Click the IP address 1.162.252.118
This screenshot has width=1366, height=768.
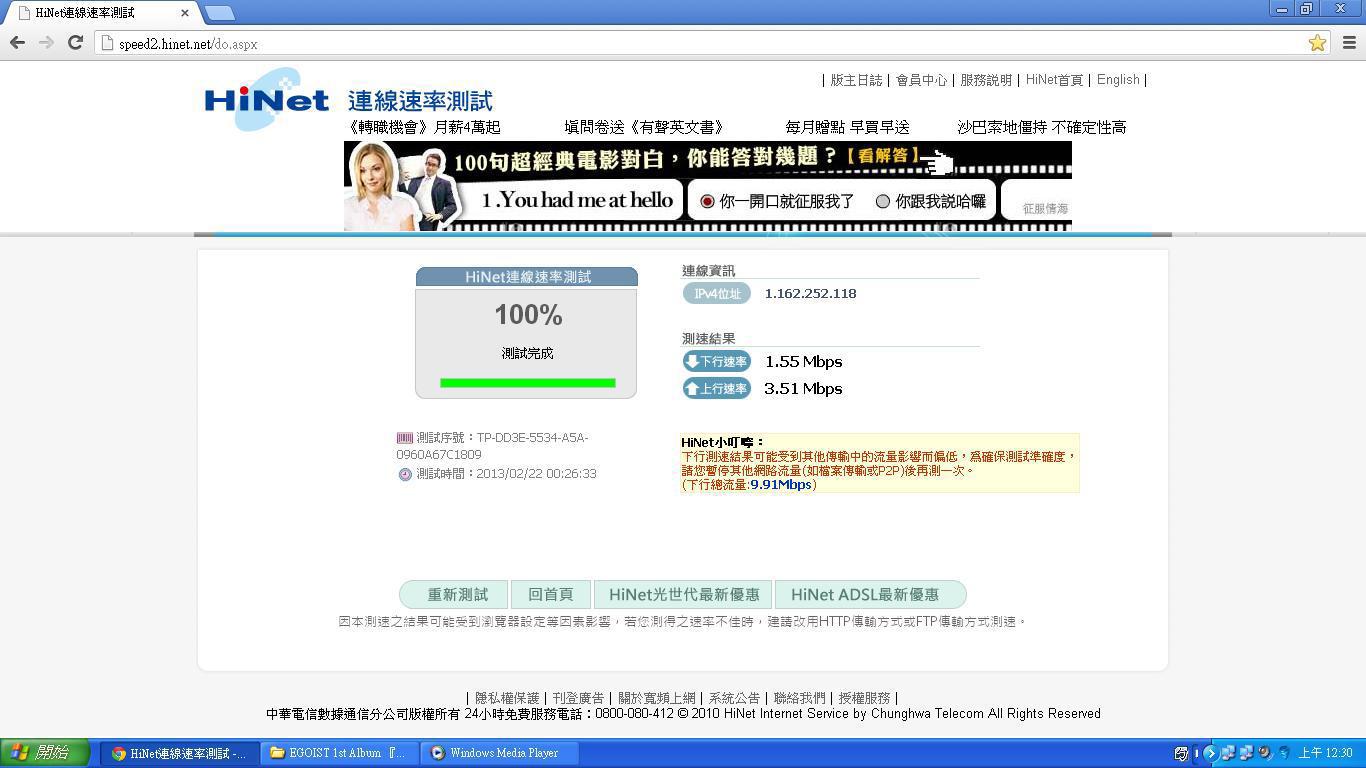click(810, 293)
